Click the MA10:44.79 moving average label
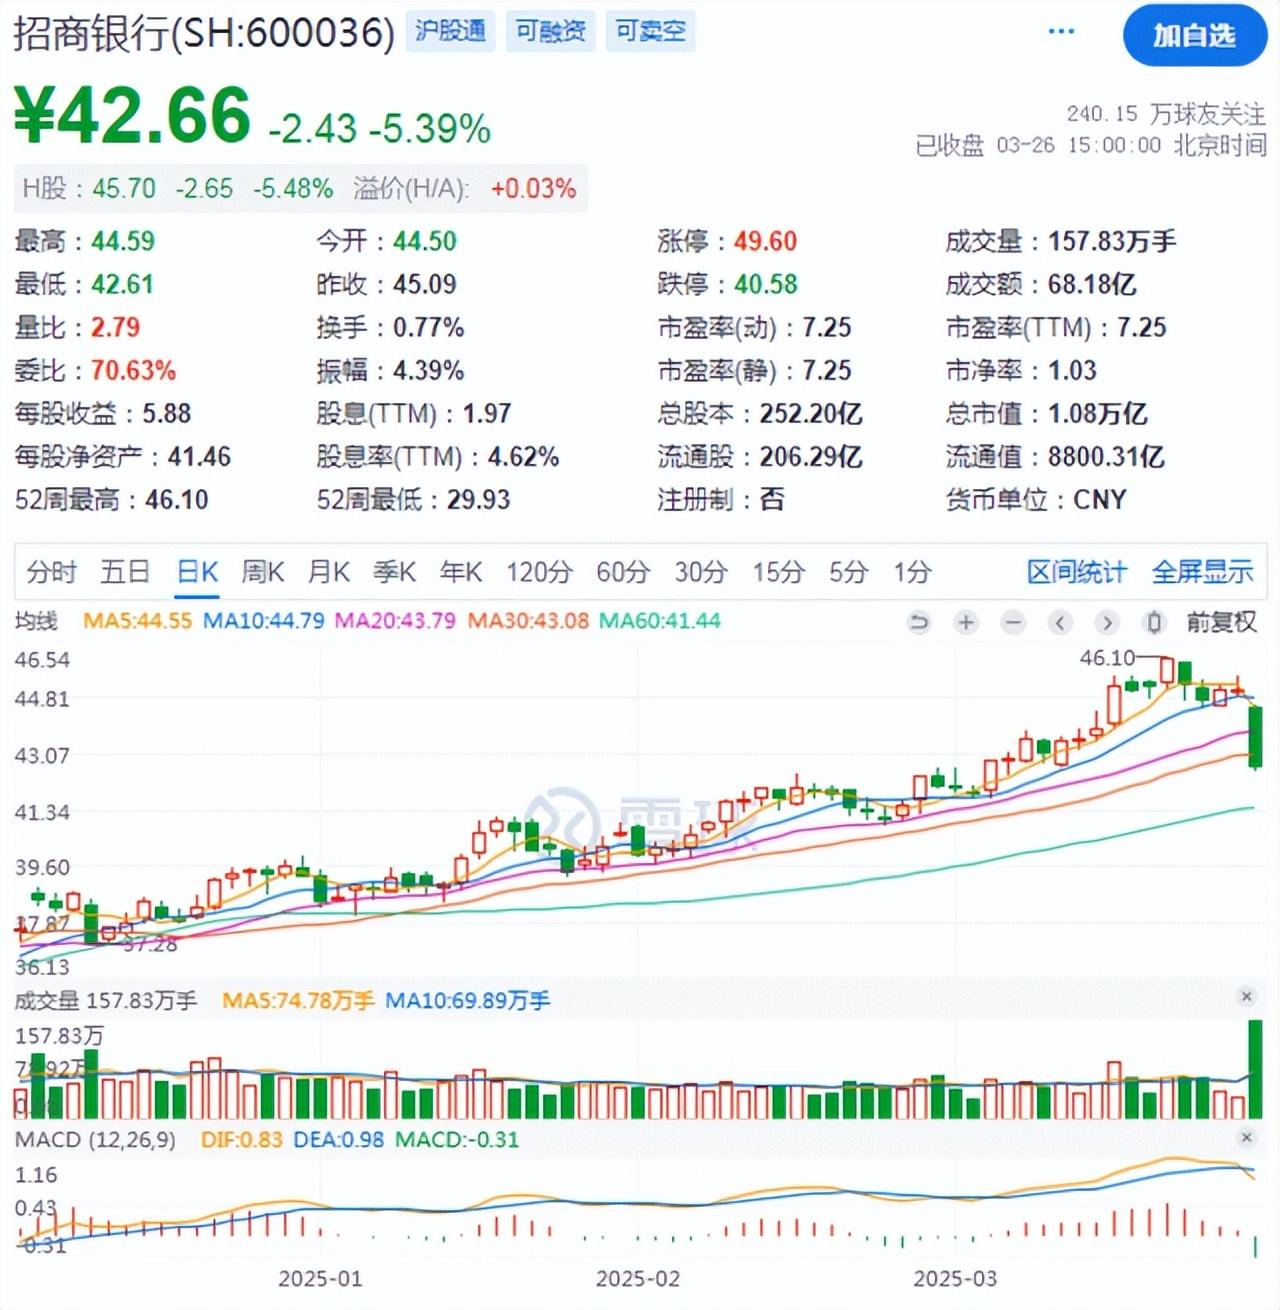 264,621
